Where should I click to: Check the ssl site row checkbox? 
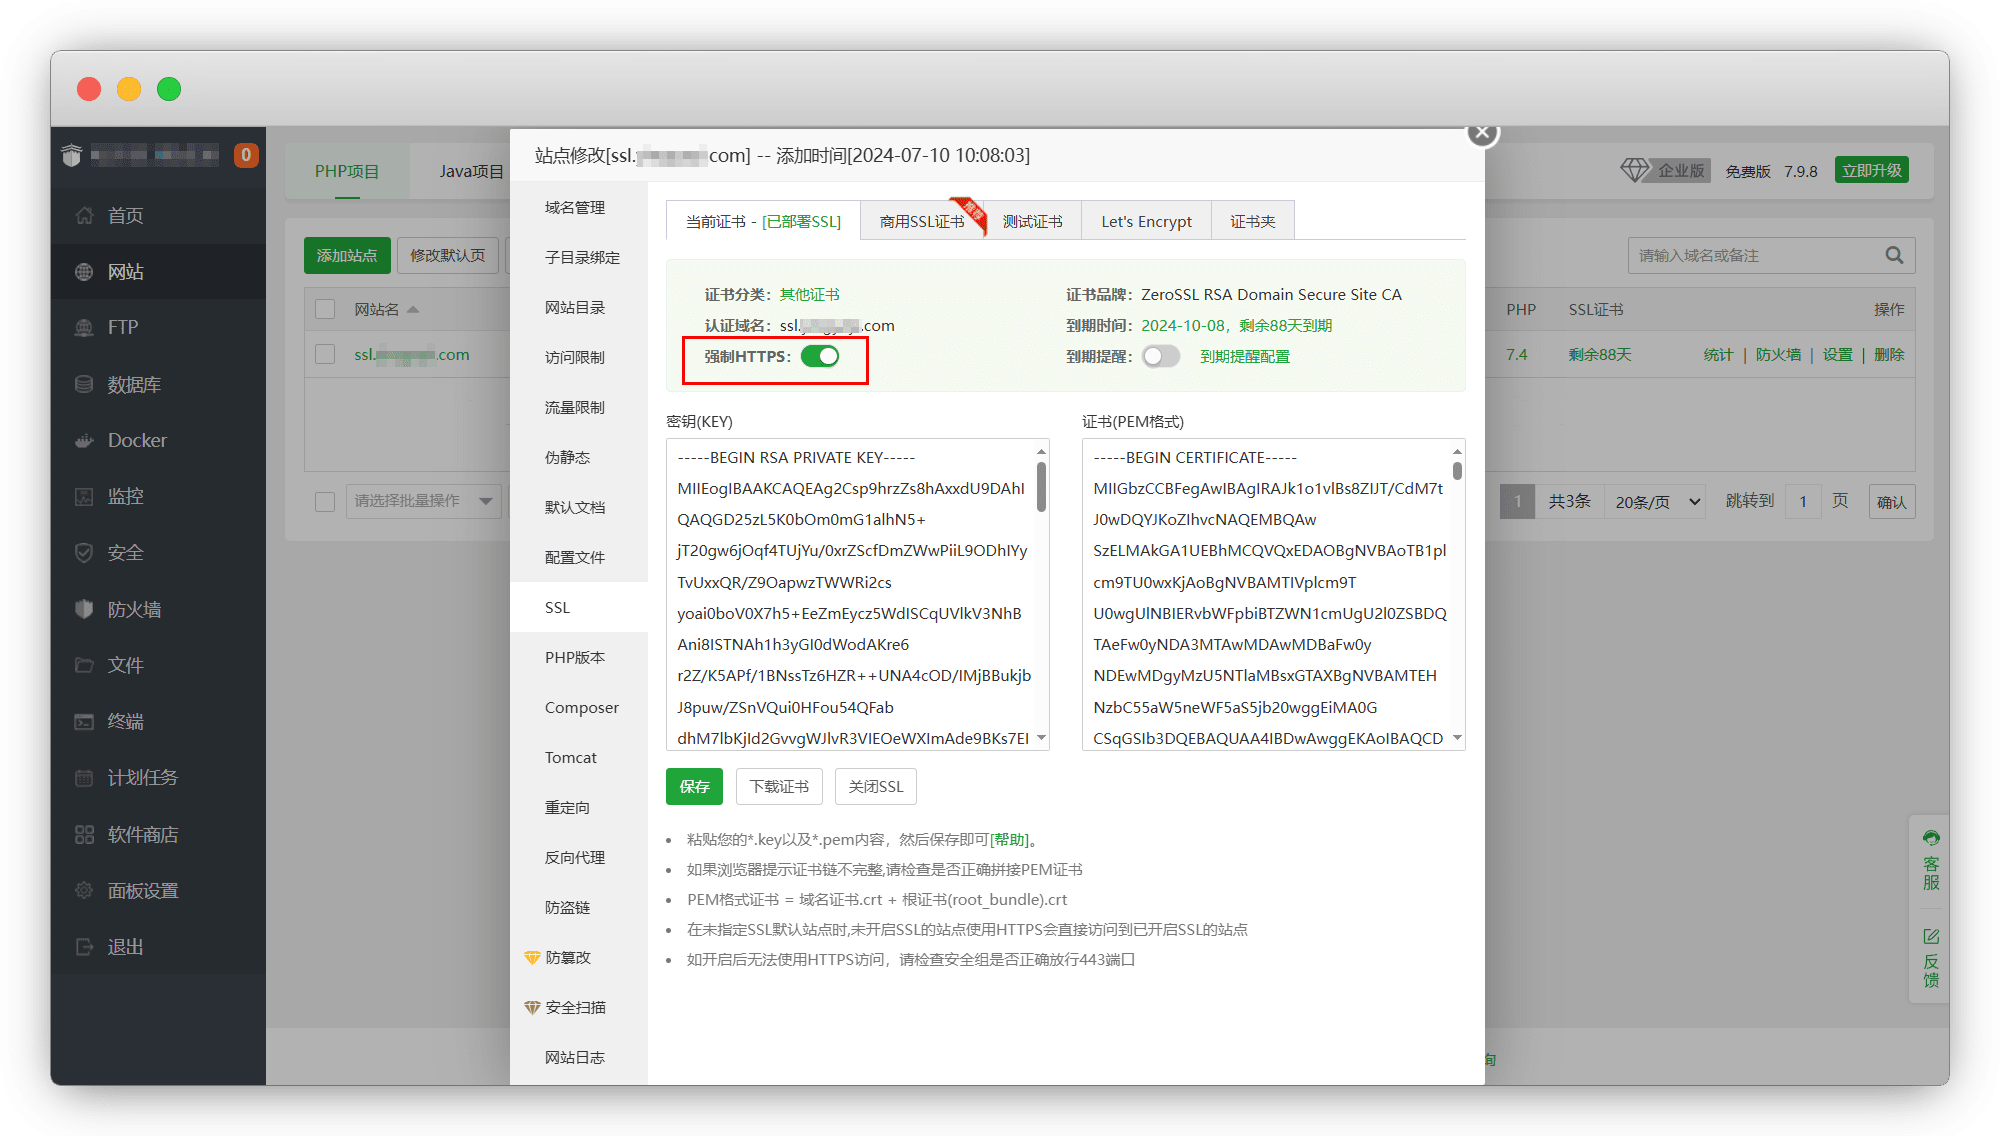pyautogui.click(x=325, y=355)
